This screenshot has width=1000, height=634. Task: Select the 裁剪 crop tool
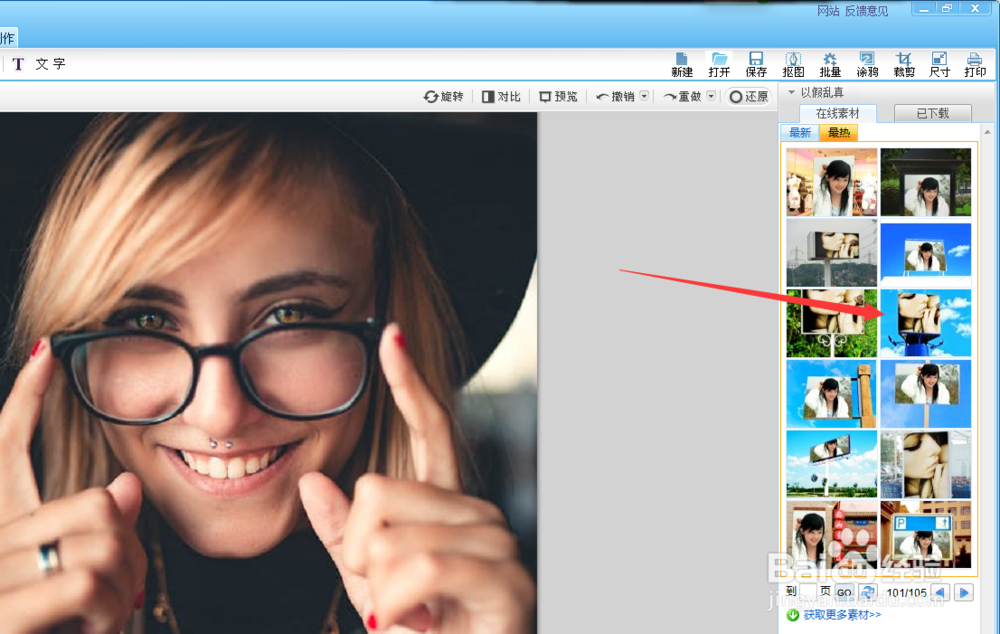(904, 64)
